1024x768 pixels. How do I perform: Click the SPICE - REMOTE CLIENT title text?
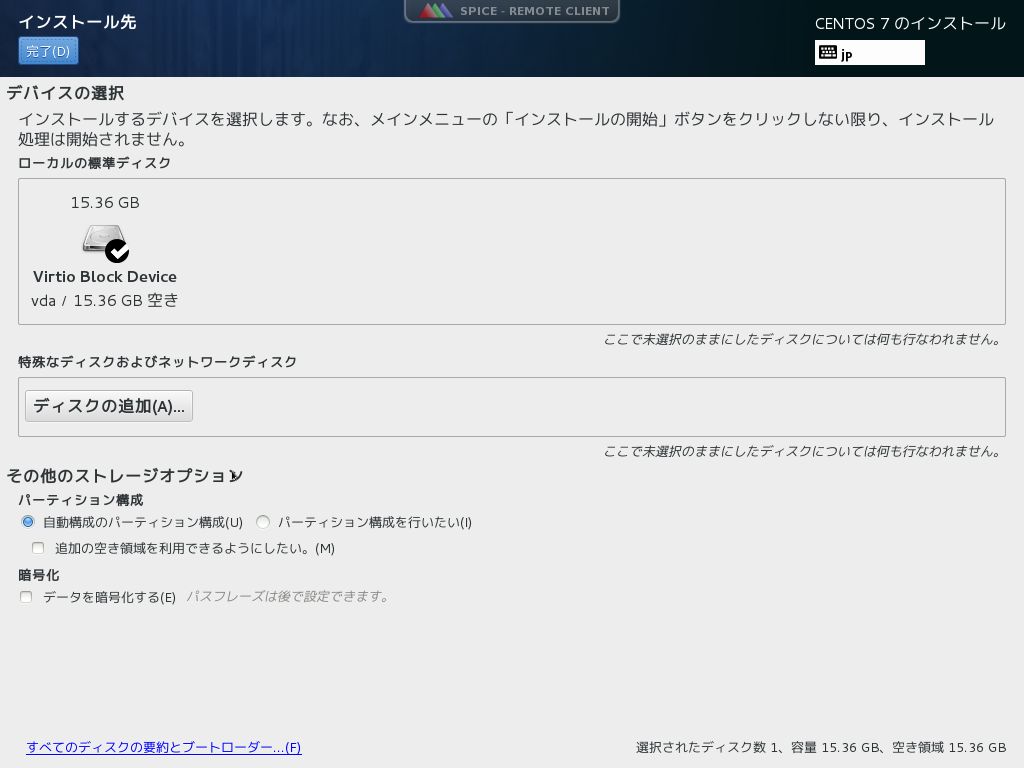534,11
